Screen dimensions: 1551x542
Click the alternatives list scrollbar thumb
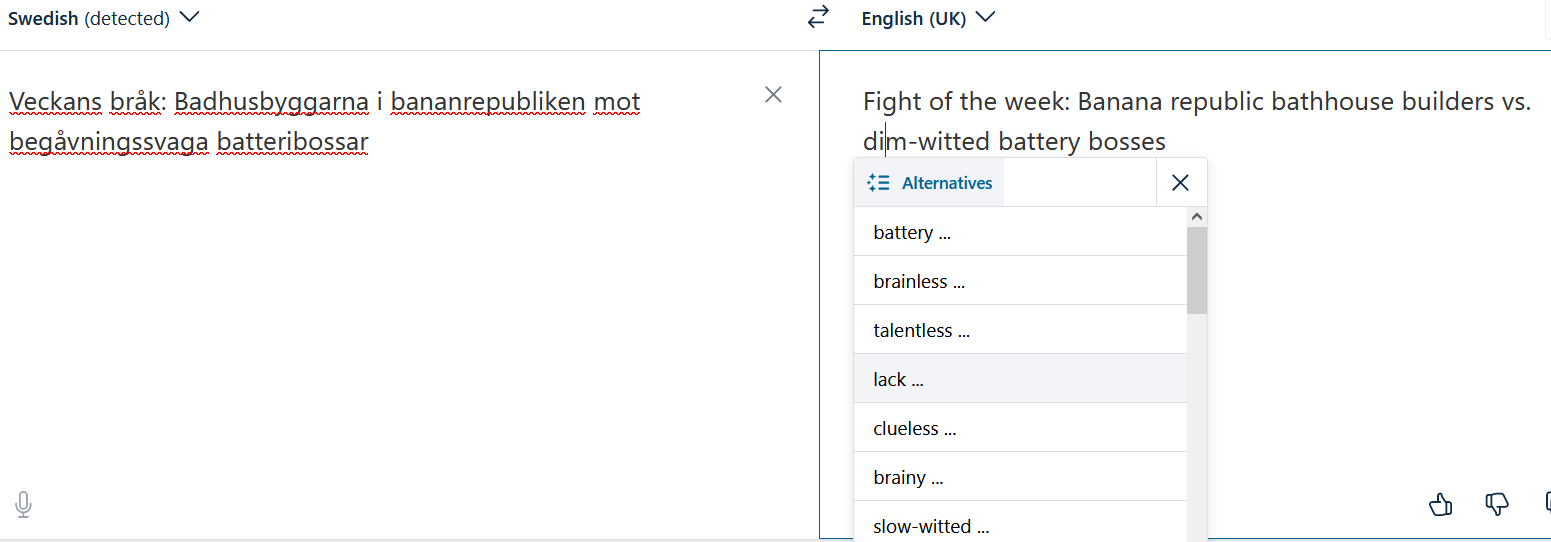[1197, 270]
